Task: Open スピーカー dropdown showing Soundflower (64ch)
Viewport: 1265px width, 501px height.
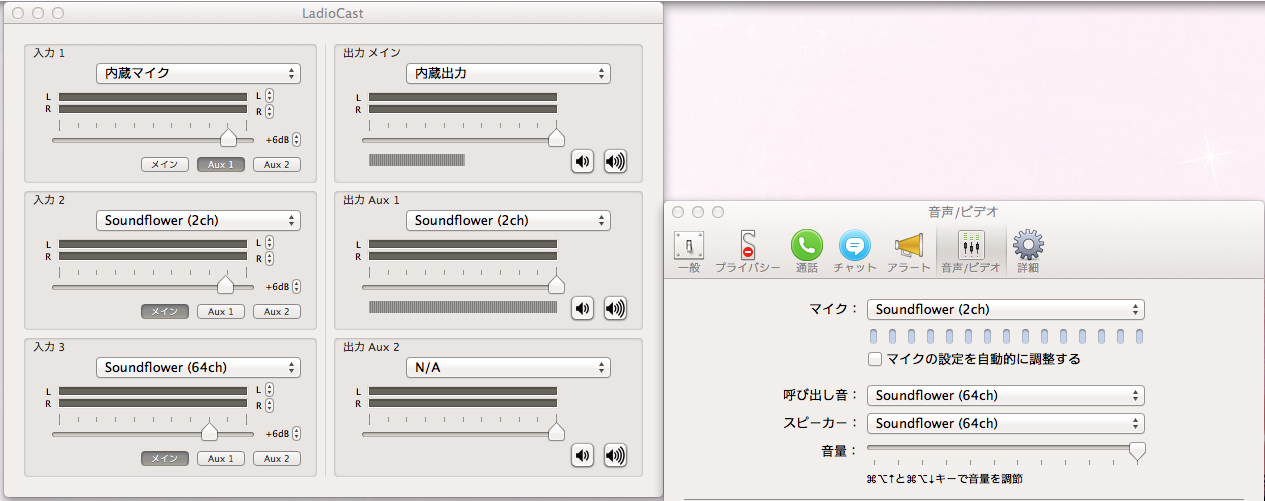Action: (1005, 423)
